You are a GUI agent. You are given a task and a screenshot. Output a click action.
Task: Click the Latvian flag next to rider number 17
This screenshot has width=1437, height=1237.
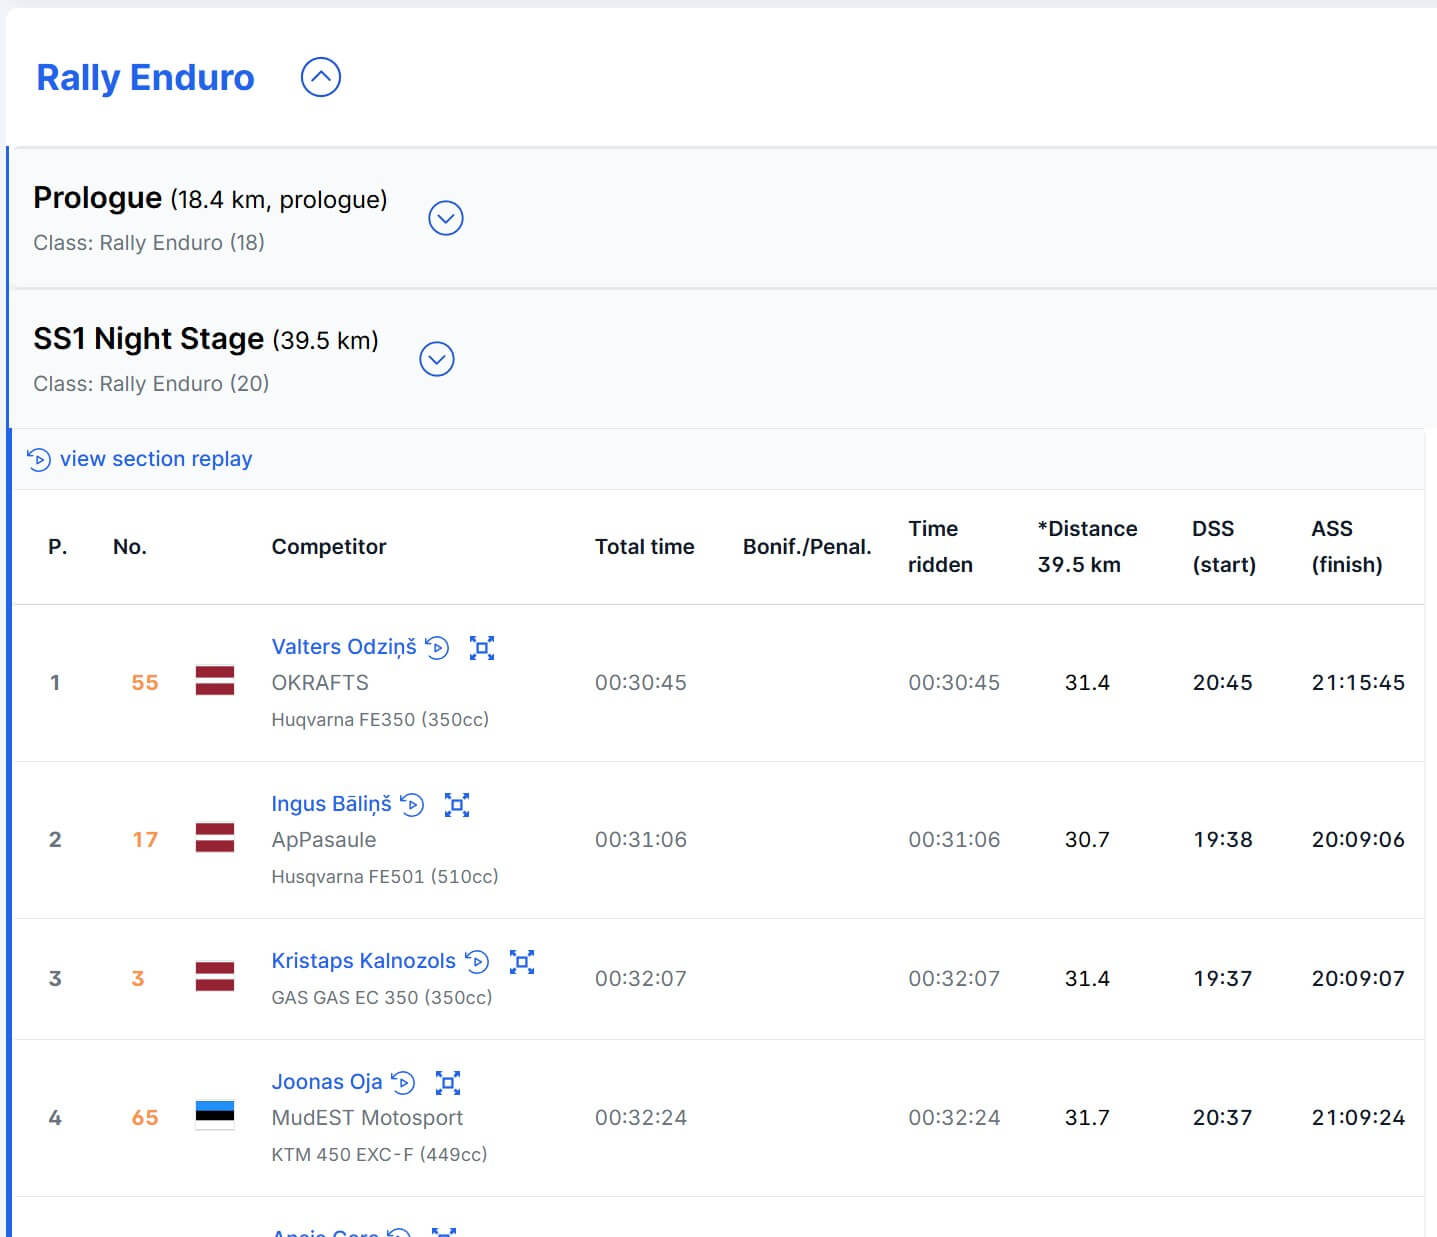coord(214,838)
